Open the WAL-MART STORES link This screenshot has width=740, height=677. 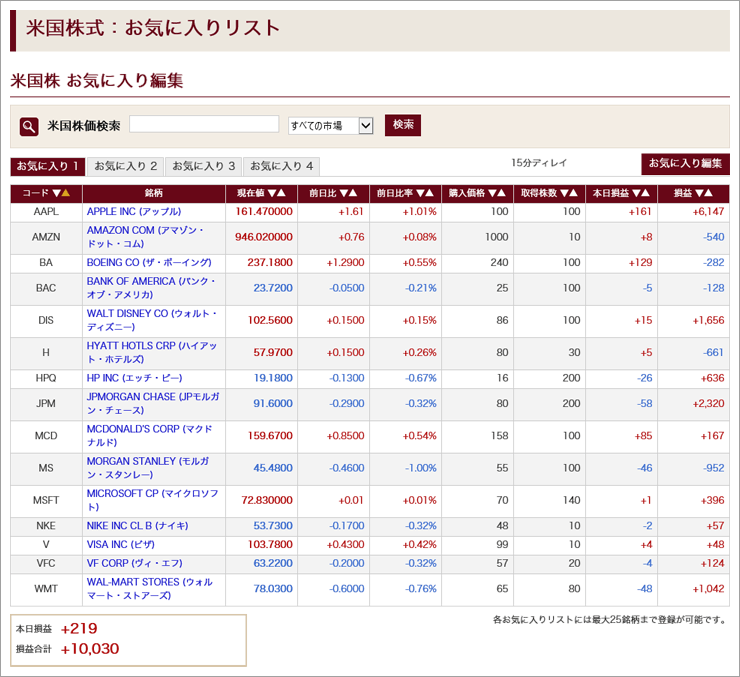pyautogui.click(x=150, y=589)
